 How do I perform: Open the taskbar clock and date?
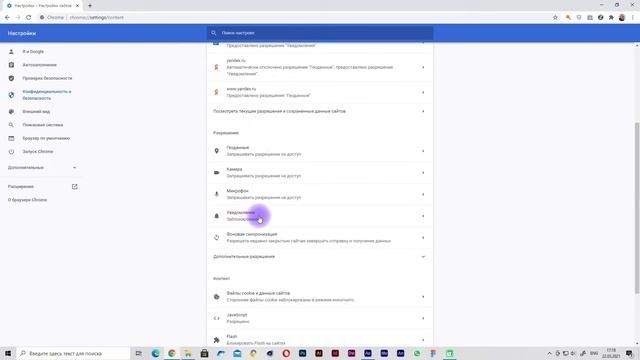tap(611, 353)
